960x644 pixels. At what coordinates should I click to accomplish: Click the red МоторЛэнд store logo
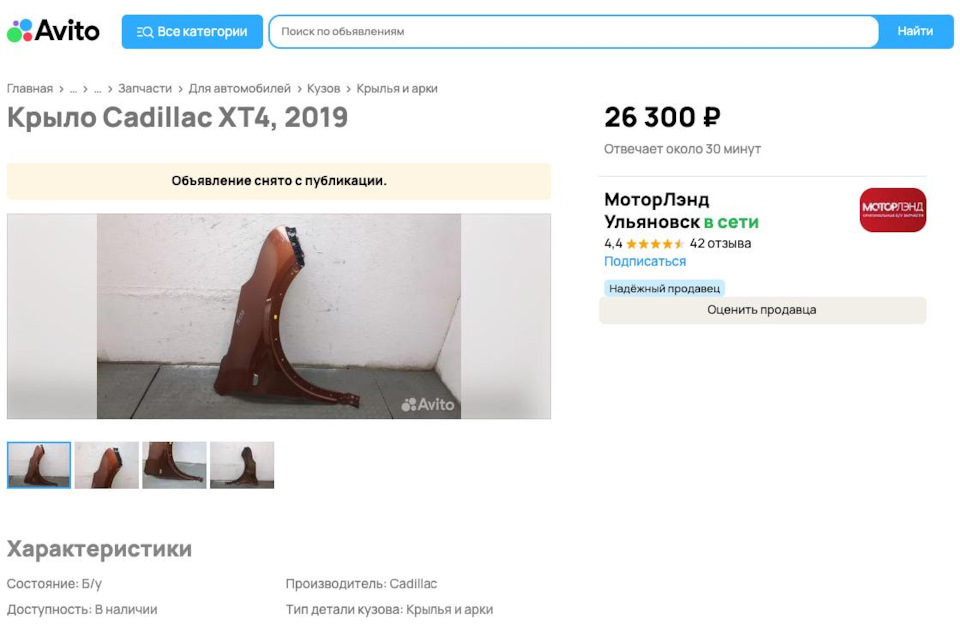[x=893, y=211]
